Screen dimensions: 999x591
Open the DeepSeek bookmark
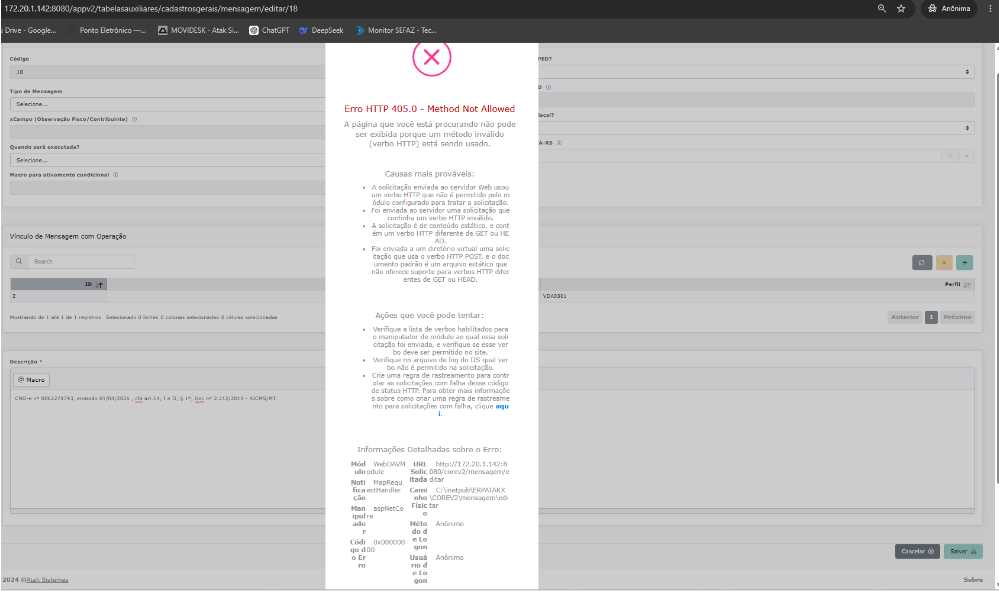(x=321, y=30)
